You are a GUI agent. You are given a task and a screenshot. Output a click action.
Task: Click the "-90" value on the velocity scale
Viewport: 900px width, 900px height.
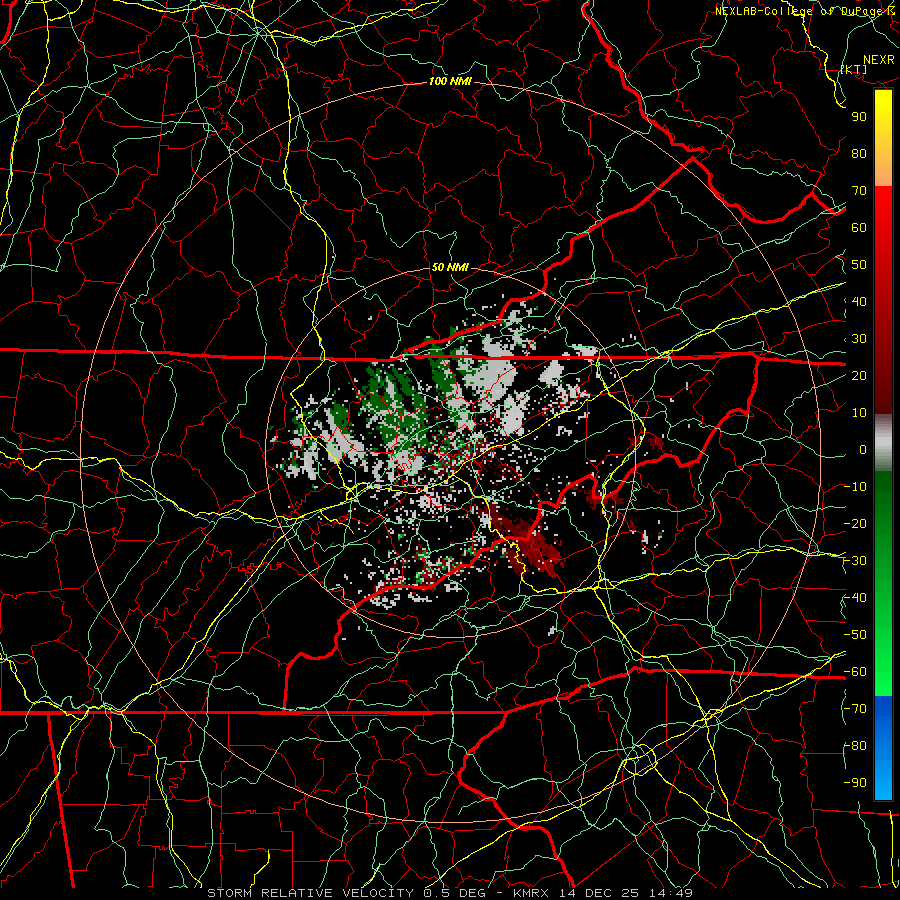point(855,783)
